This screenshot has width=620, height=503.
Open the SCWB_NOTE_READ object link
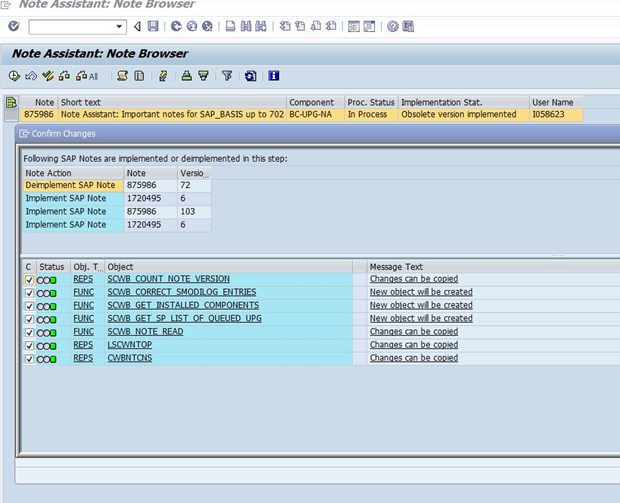point(145,331)
